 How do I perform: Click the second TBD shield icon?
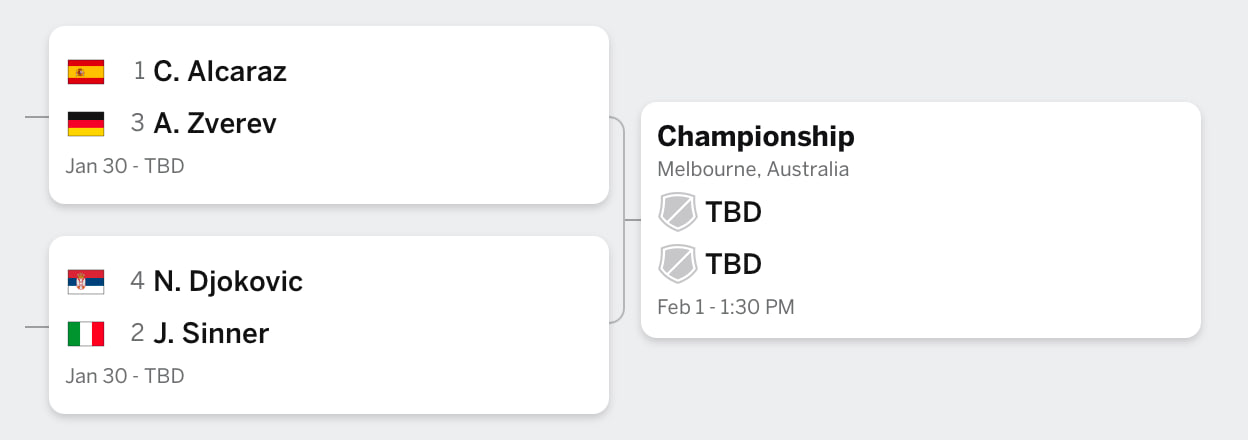tap(677, 264)
